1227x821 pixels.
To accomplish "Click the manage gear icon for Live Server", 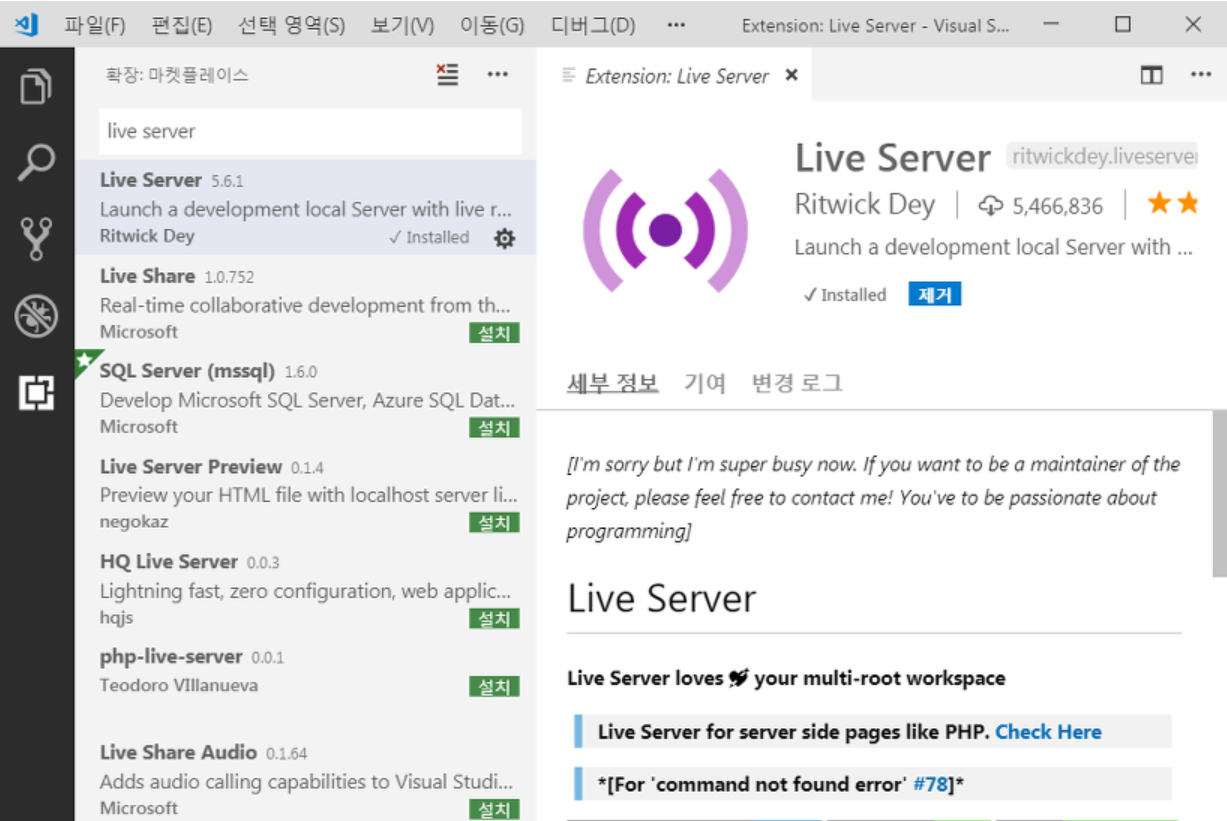I will point(505,238).
